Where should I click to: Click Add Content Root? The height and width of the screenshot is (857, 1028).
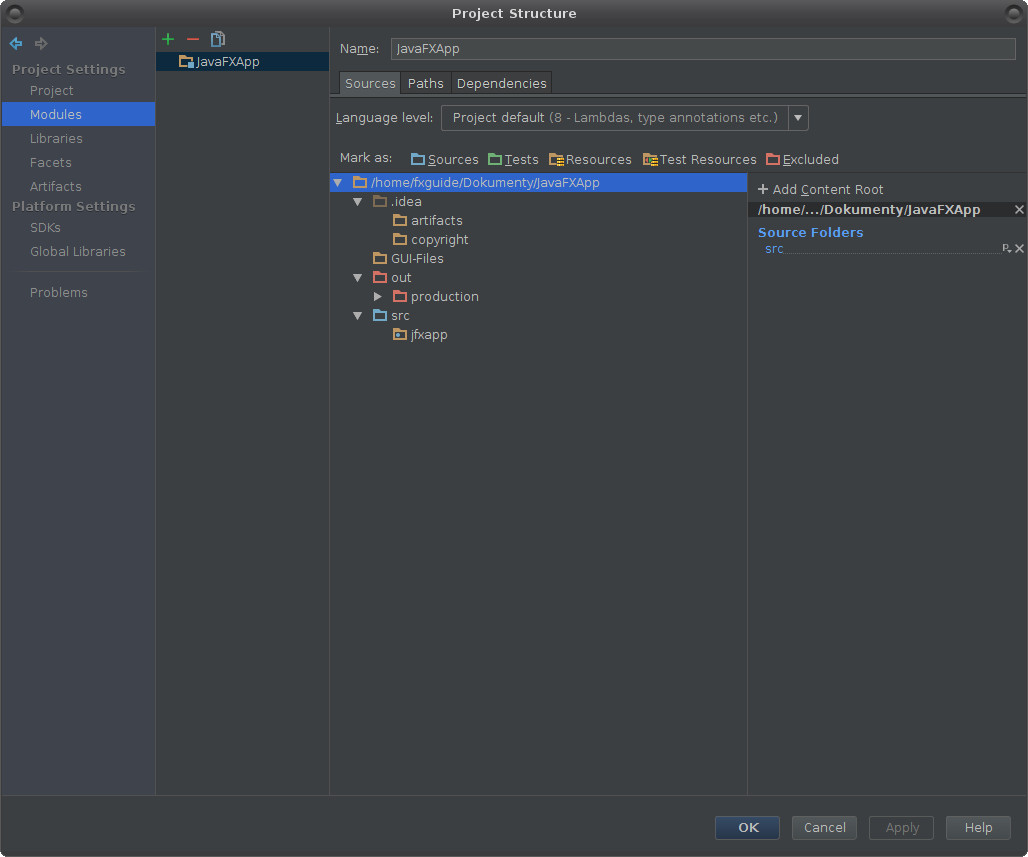(820, 189)
